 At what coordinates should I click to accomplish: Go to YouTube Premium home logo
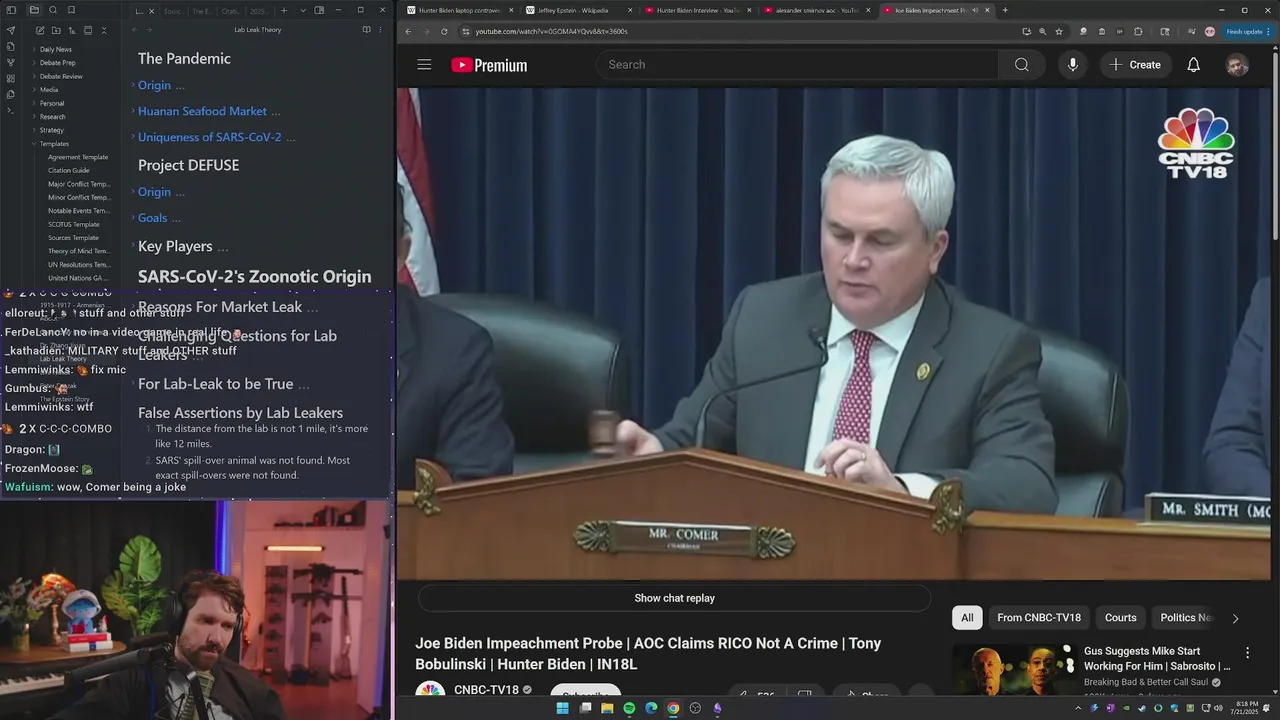pos(489,65)
